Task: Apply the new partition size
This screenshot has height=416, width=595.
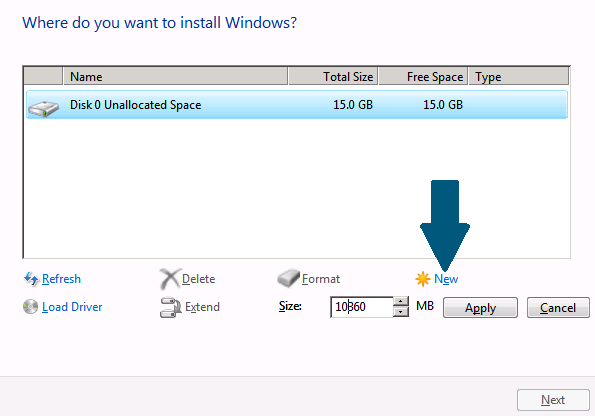Action: coord(480,307)
